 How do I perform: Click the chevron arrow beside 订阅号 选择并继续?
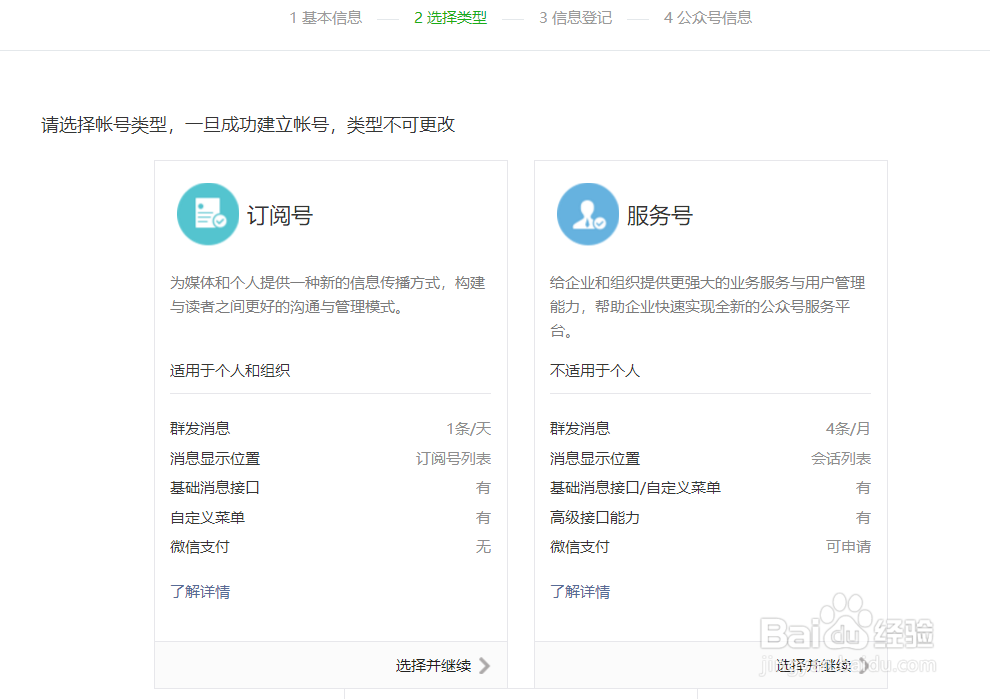click(x=484, y=665)
